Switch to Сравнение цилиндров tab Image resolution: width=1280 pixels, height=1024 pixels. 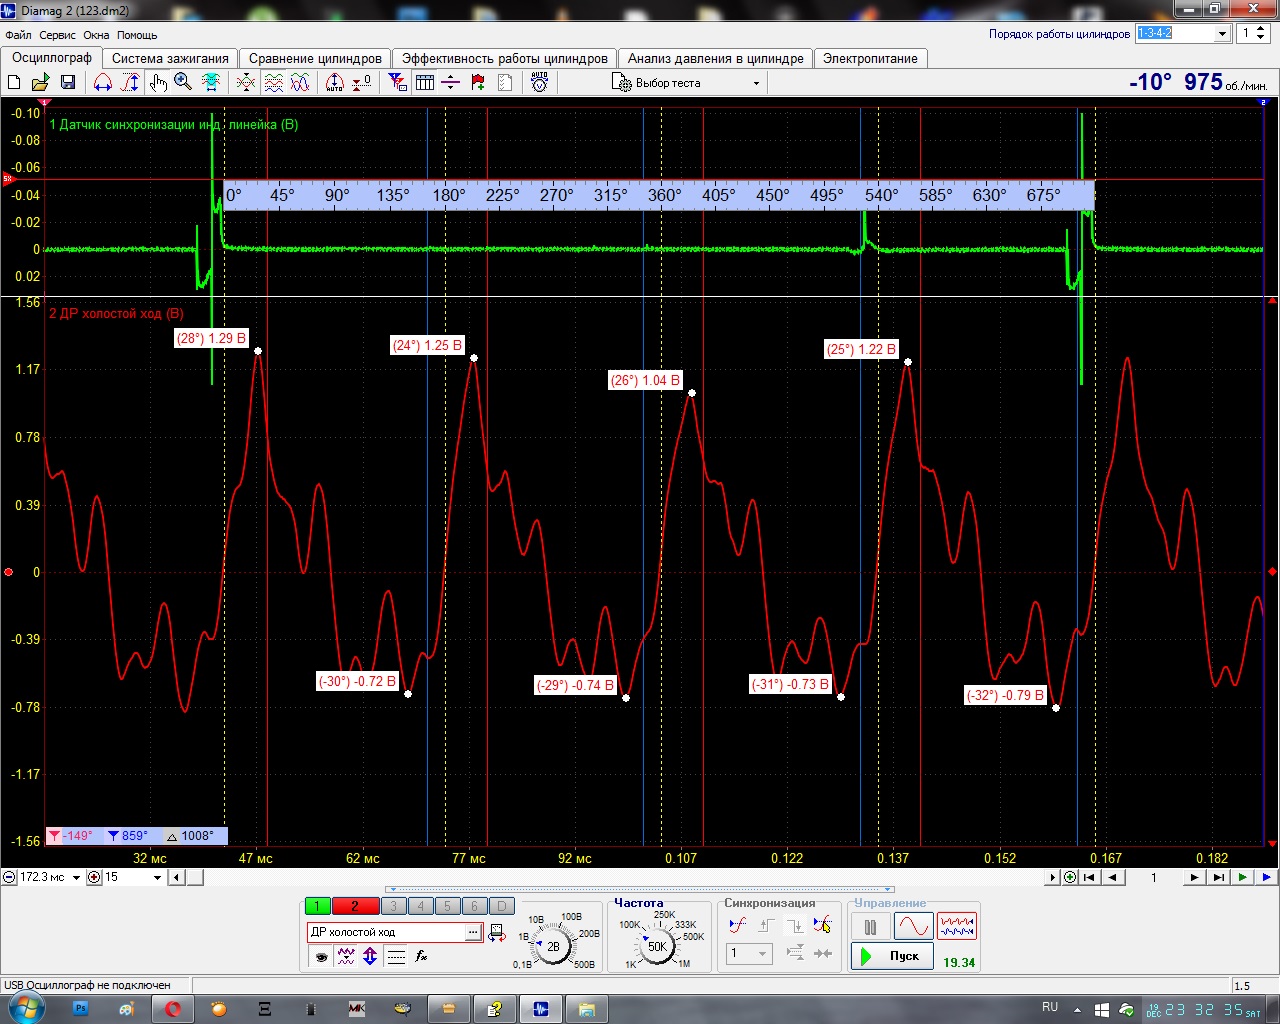click(315, 58)
